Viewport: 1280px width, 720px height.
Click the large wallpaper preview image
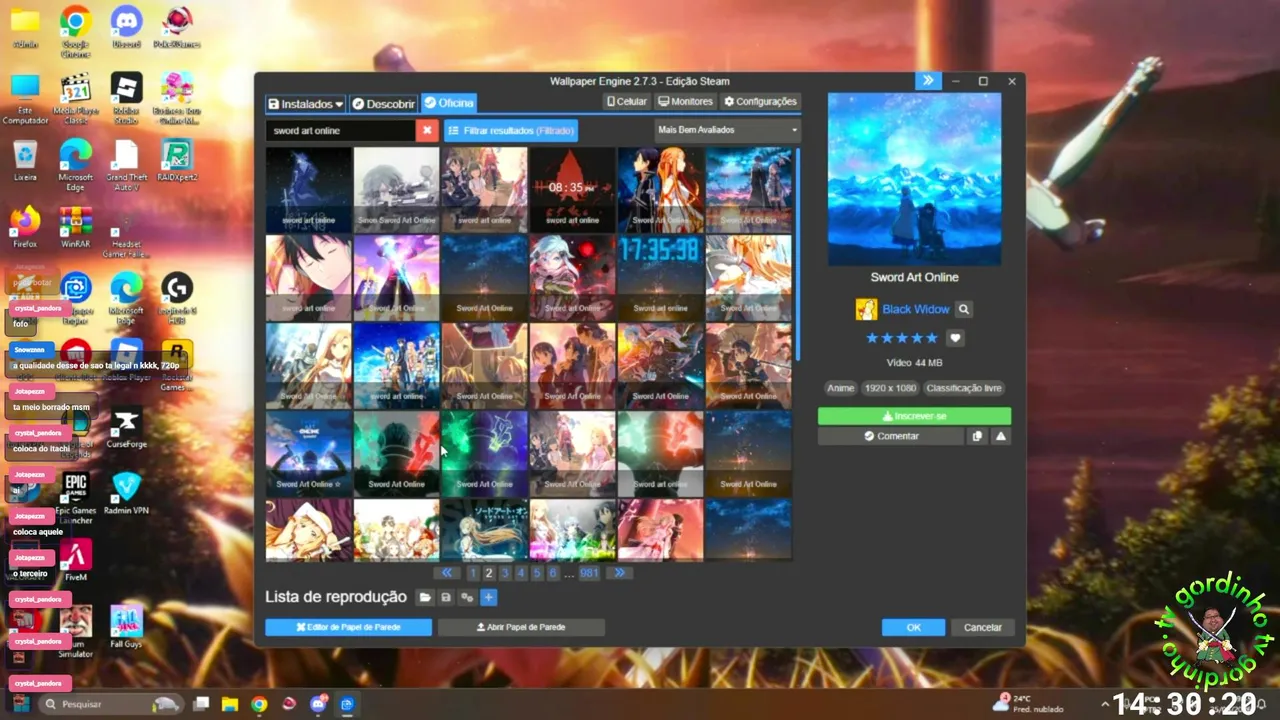pyautogui.click(x=914, y=179)
